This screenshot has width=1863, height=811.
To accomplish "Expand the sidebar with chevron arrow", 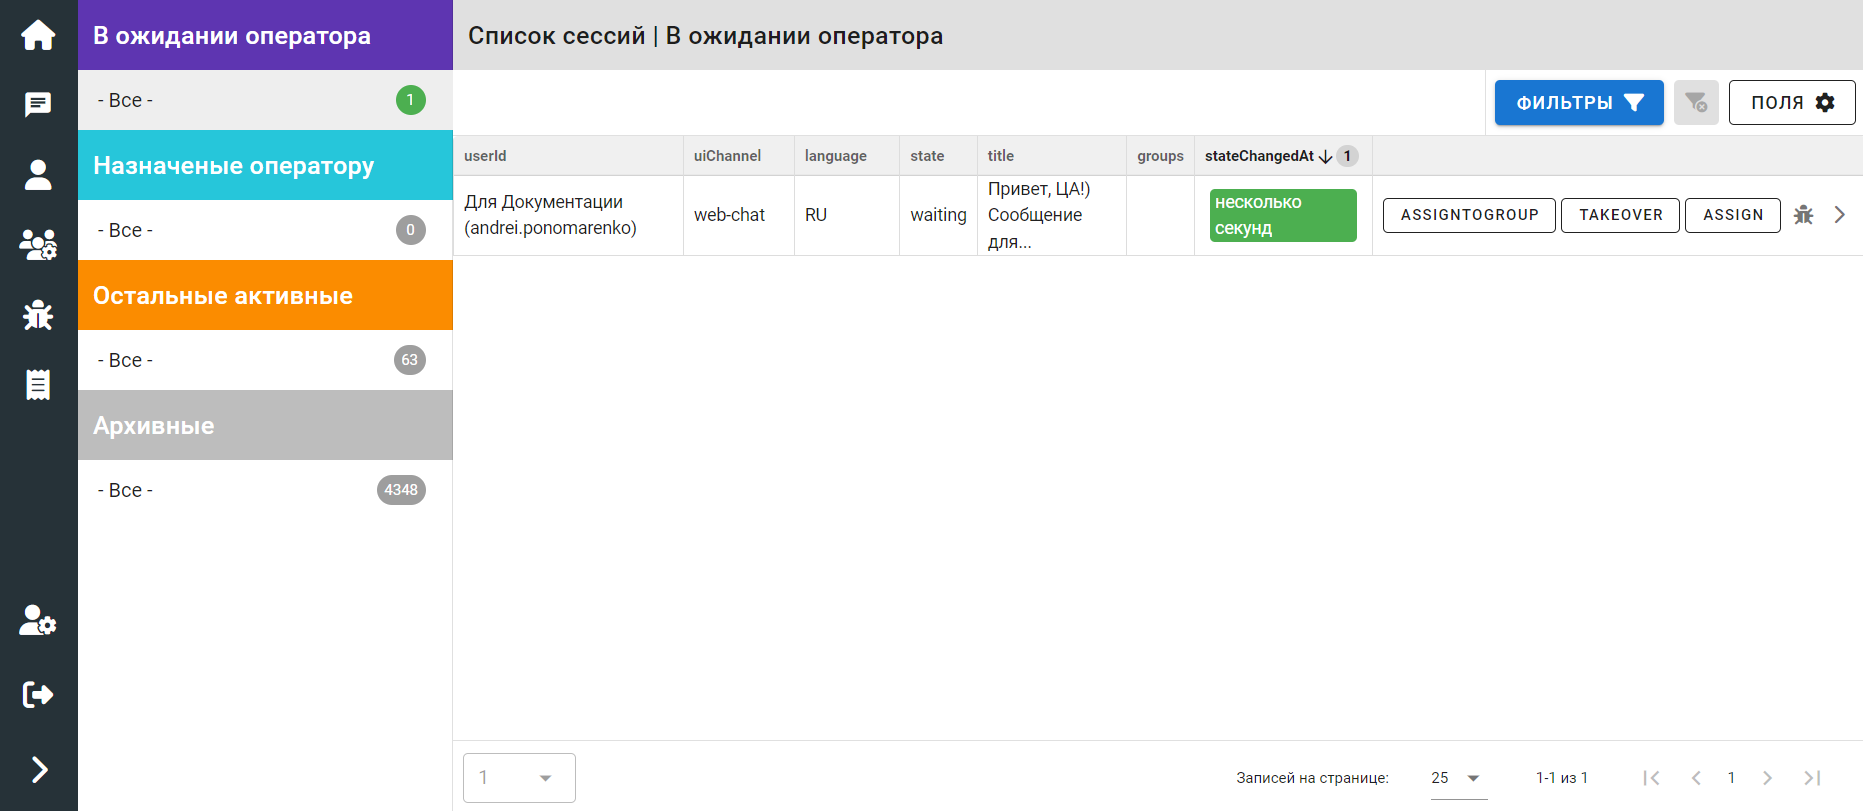I will pos(39,769).
